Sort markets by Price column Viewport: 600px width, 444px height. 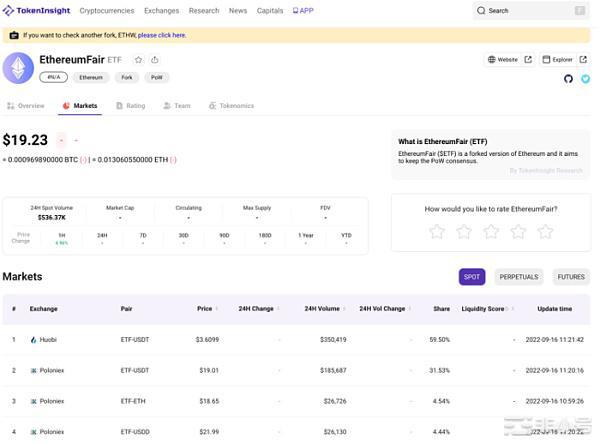pos(207,309)
